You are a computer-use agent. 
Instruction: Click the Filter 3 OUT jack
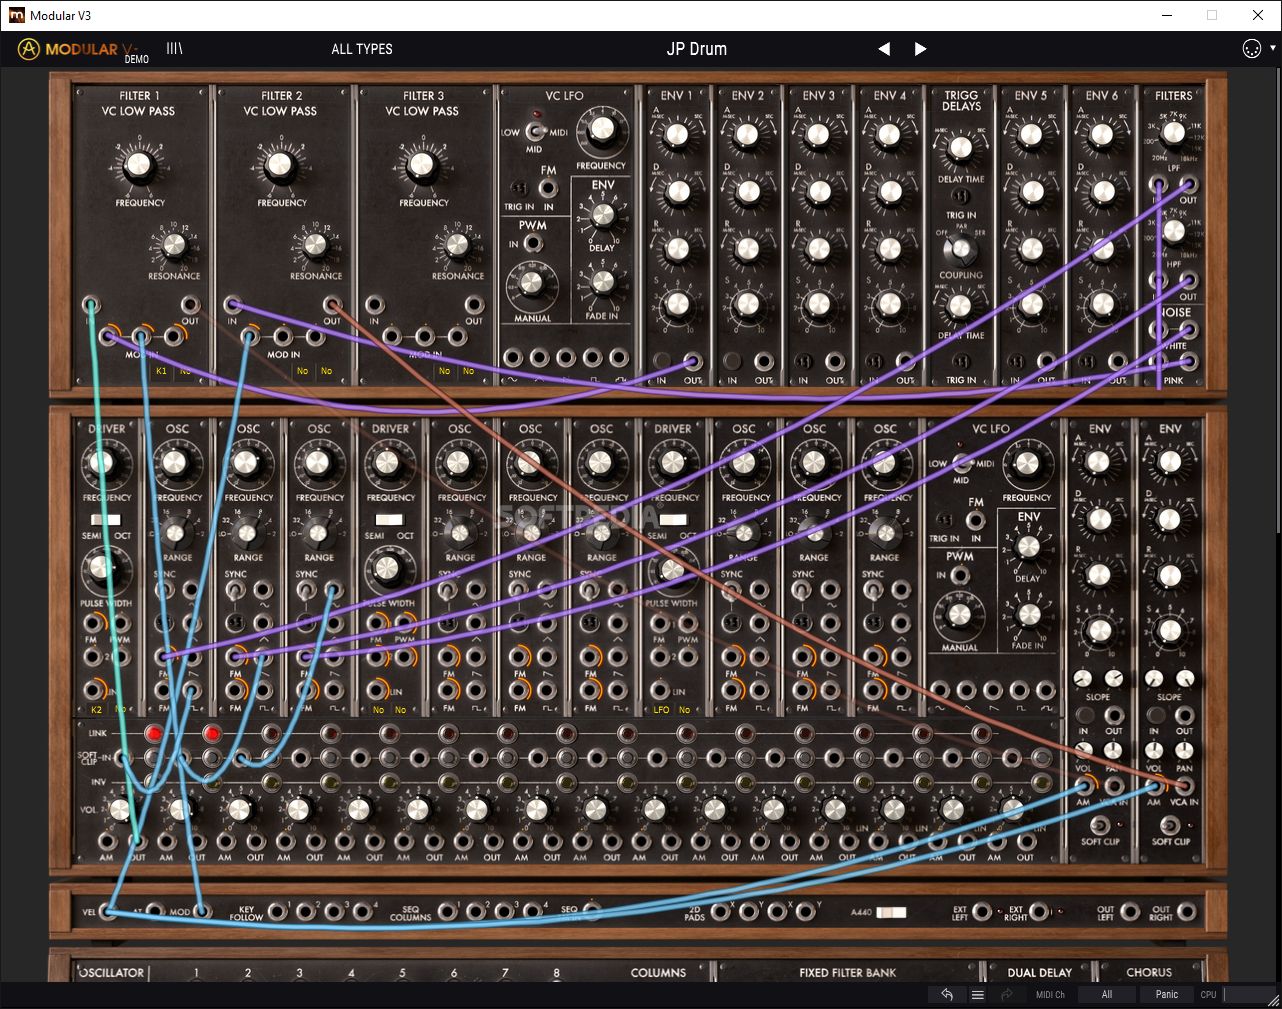coord(474,305)
